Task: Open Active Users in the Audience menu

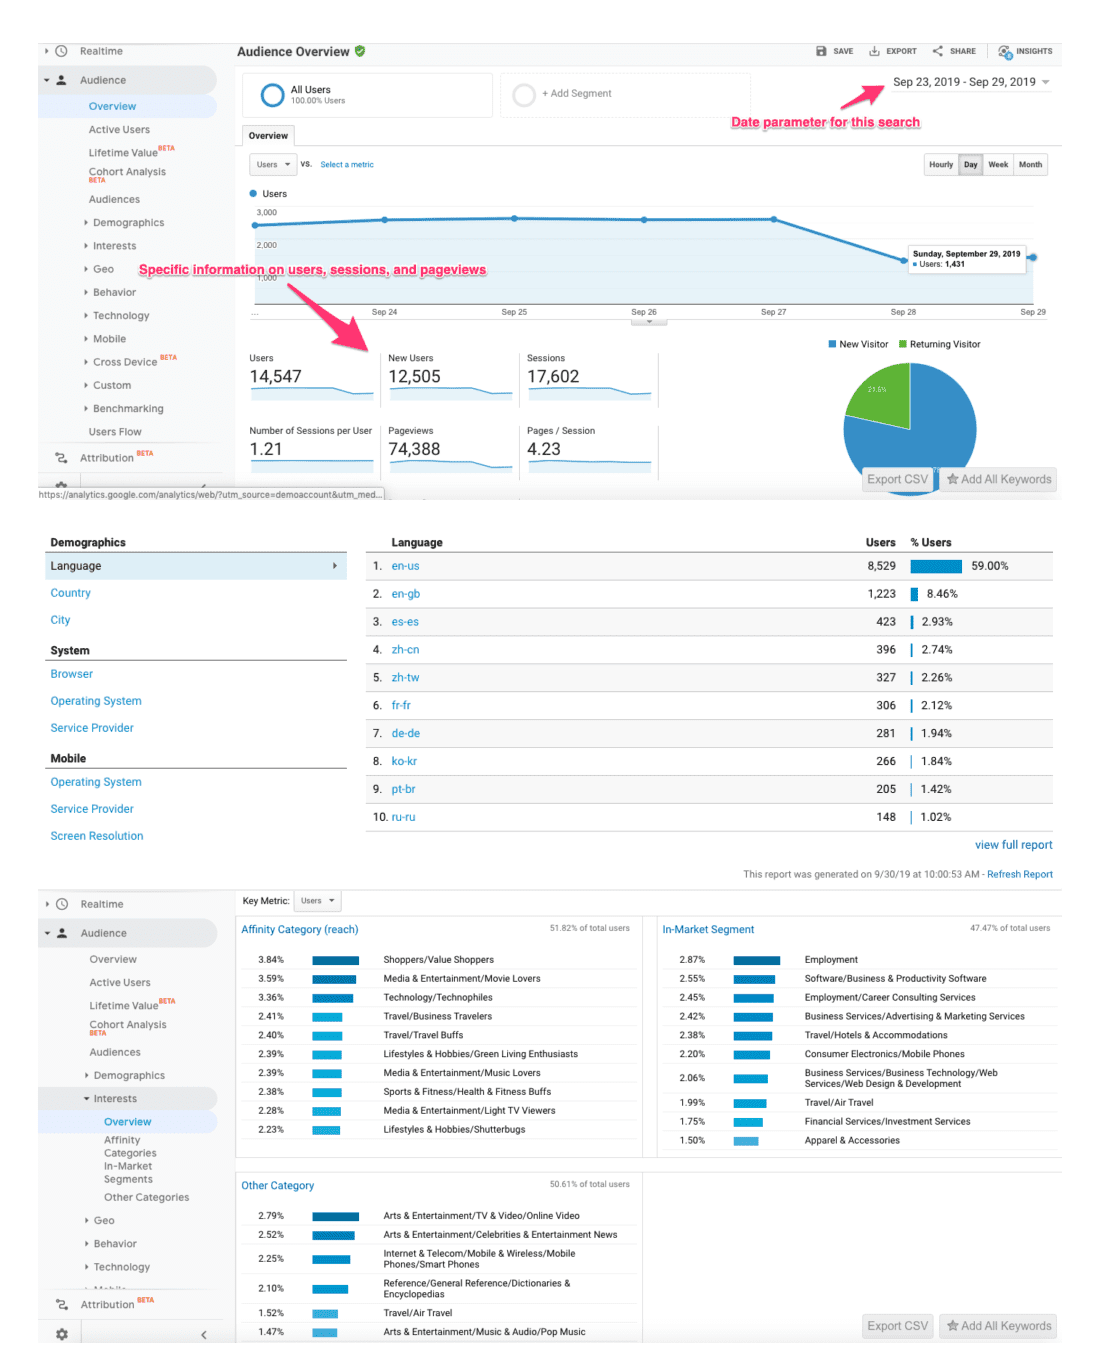Action: pyautogui.click(x=119, y=129)
